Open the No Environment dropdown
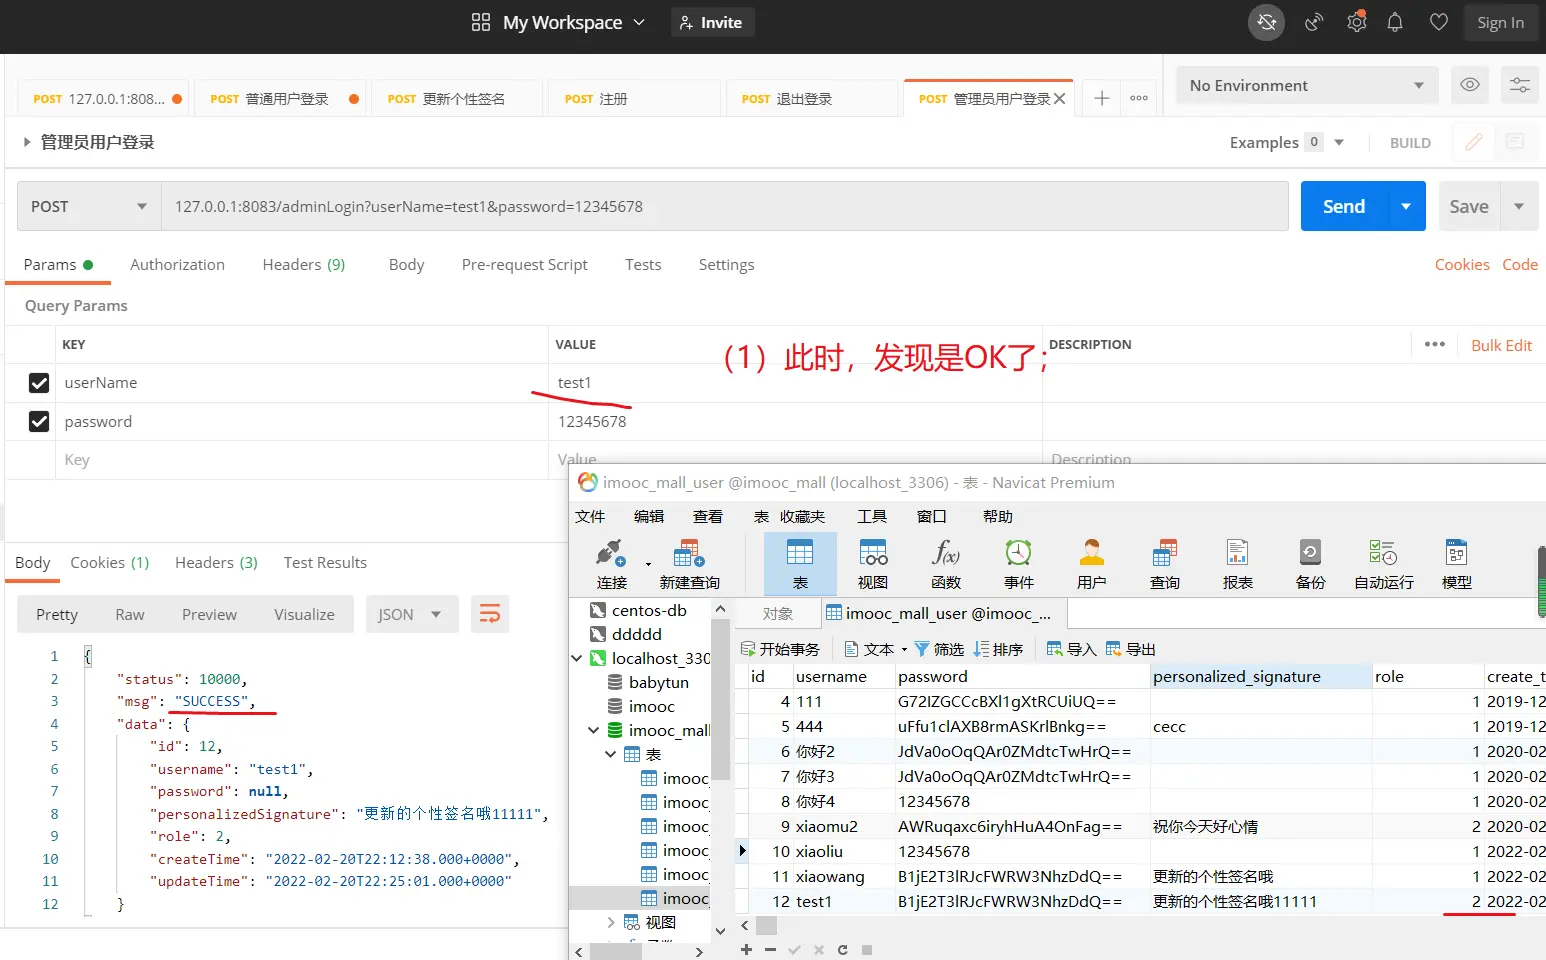This screenshot has height=960, width=1546. point(1306,86)
